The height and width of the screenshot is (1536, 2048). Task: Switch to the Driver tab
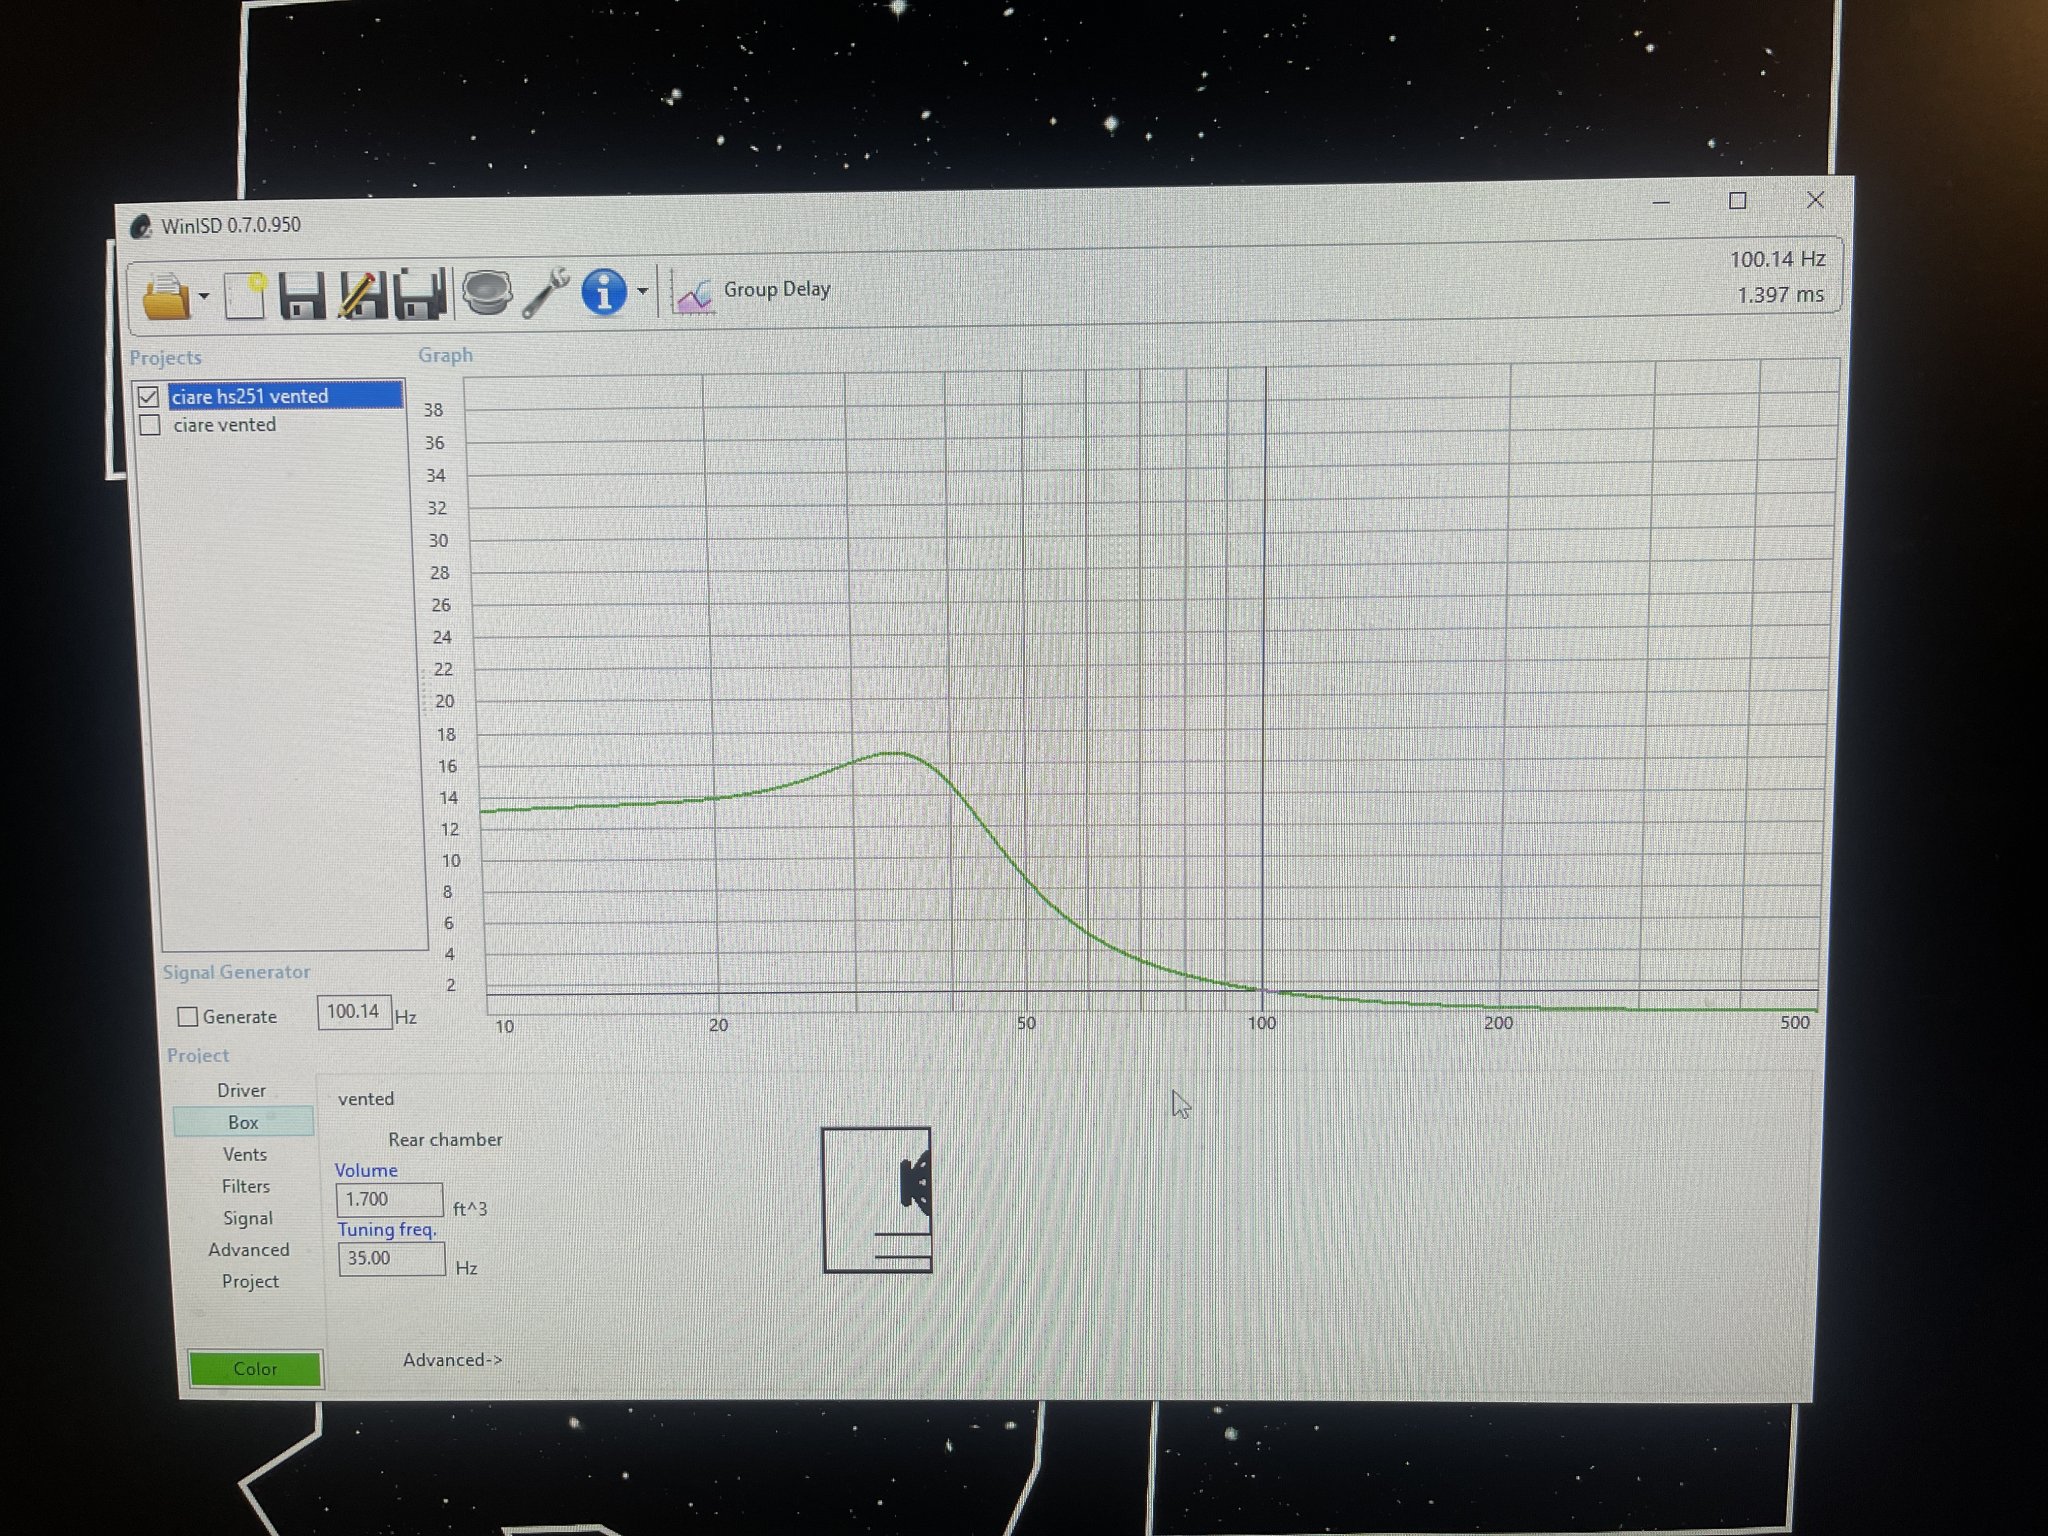(x=242, y=1090)
